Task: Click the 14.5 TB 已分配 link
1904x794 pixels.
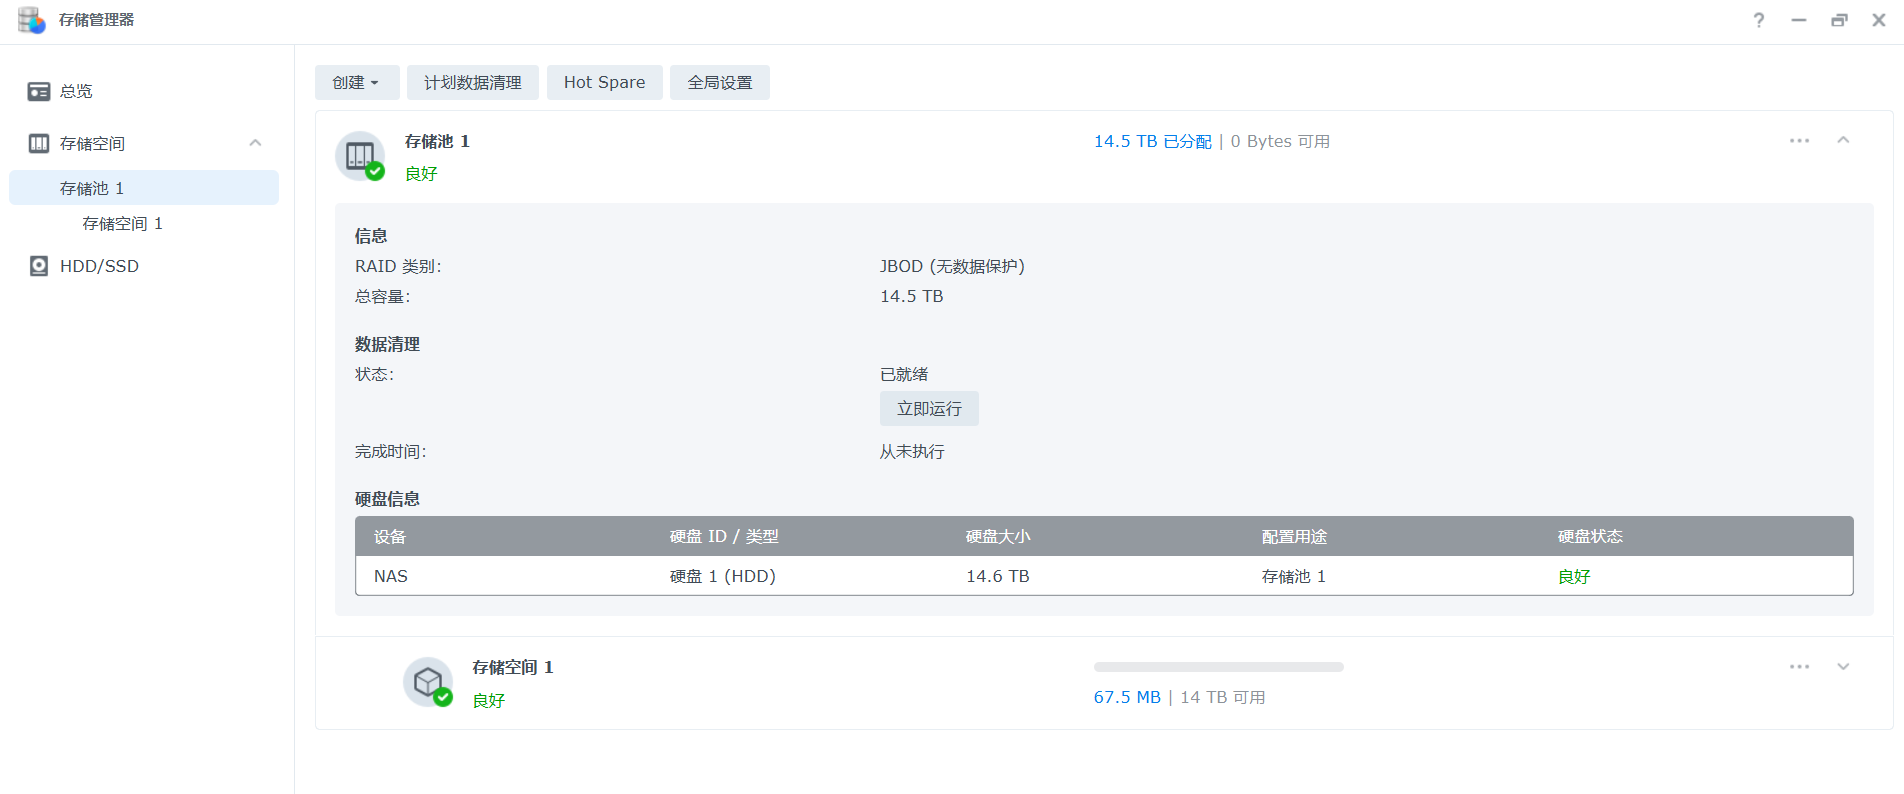Action: (x=1152, y=141)
